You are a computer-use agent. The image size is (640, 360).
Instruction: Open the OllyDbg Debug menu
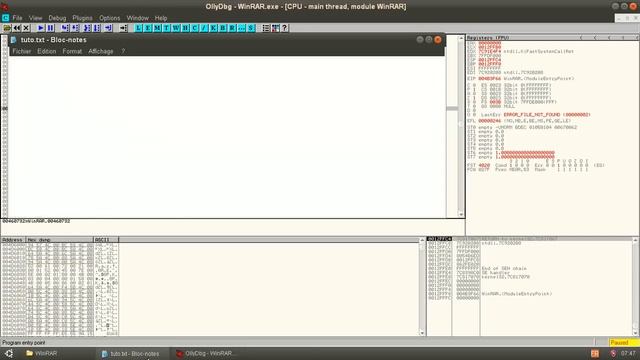coord(57,18)
